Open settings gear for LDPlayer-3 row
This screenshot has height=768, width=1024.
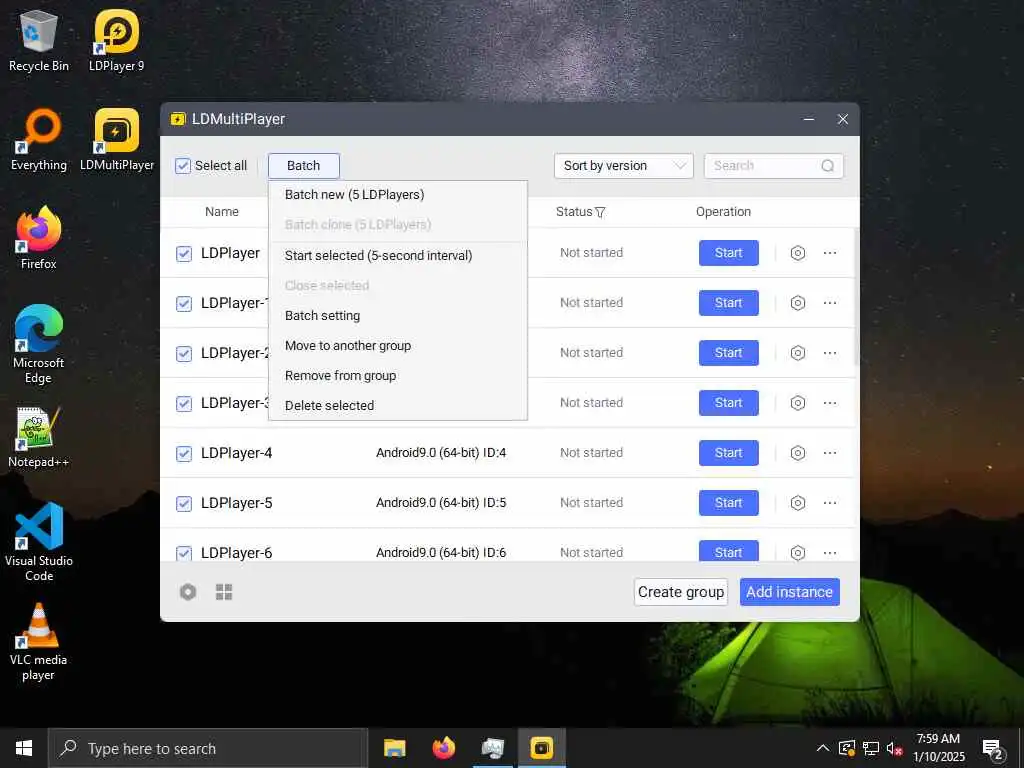point(797,403)
